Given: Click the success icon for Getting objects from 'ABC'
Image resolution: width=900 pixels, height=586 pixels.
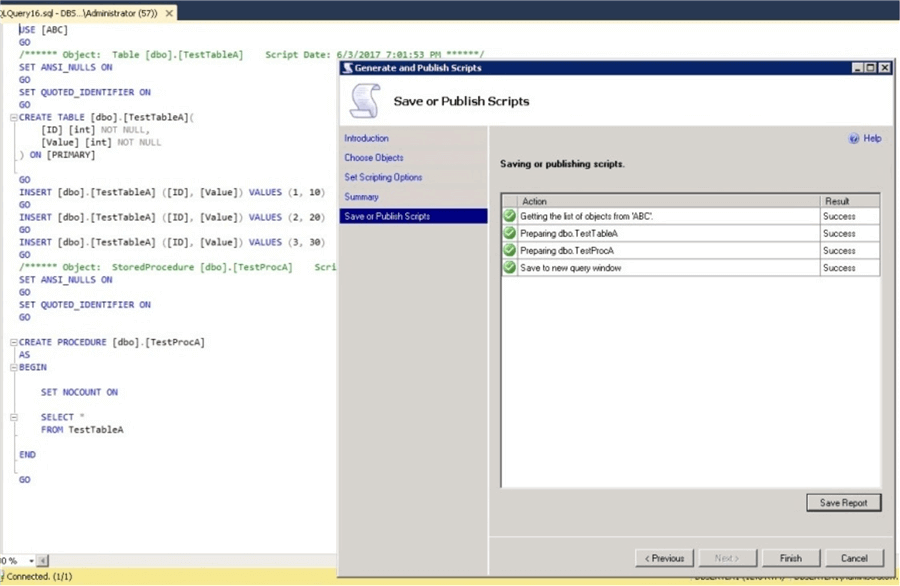Looking at the screenshot, I should coord(510,216).
